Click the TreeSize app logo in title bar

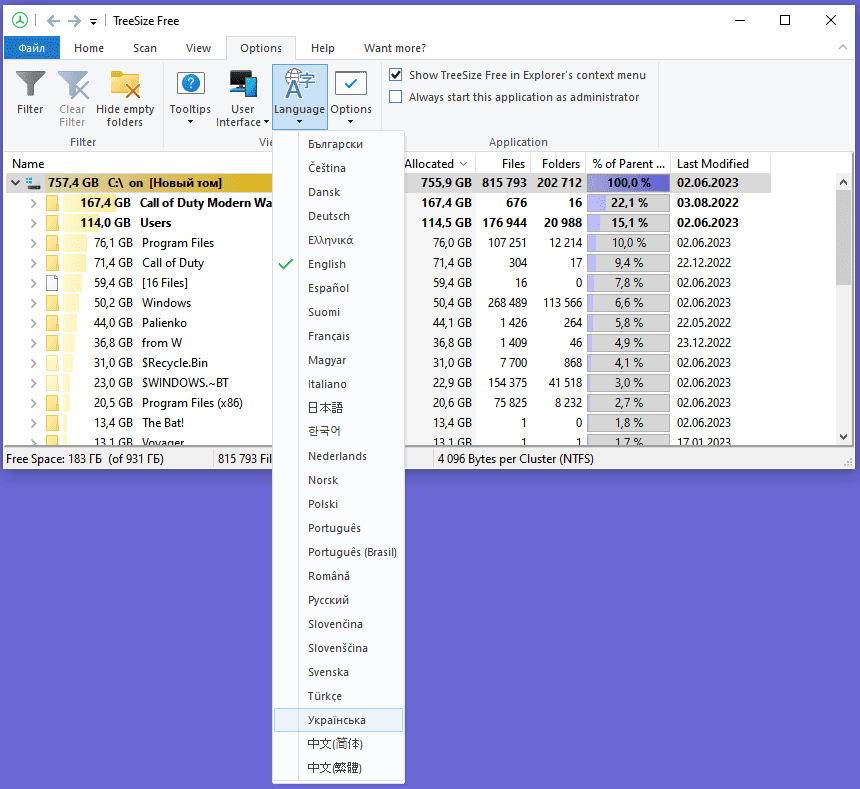tap(20, 20)
